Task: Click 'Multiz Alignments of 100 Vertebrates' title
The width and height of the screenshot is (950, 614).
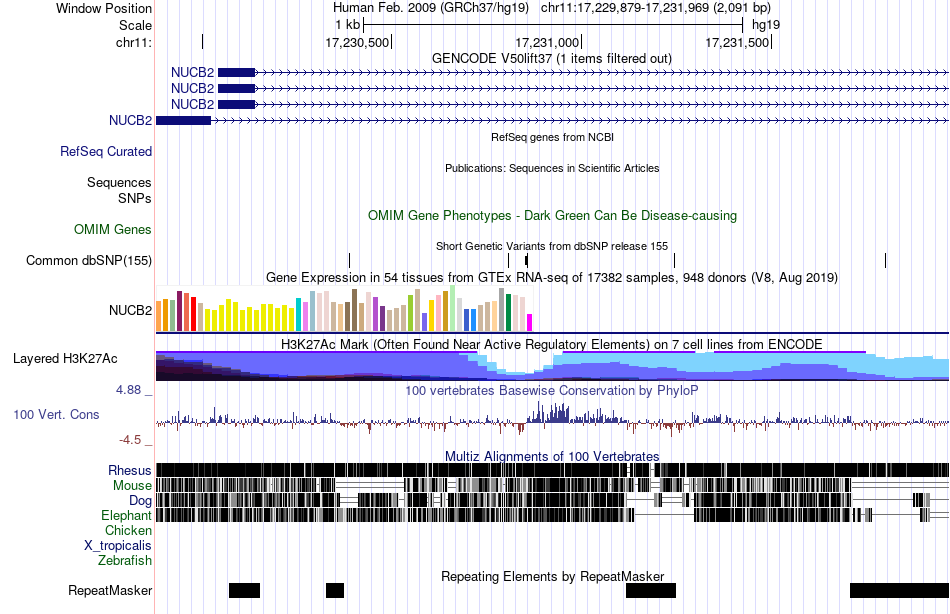Action: click(552, 456)
